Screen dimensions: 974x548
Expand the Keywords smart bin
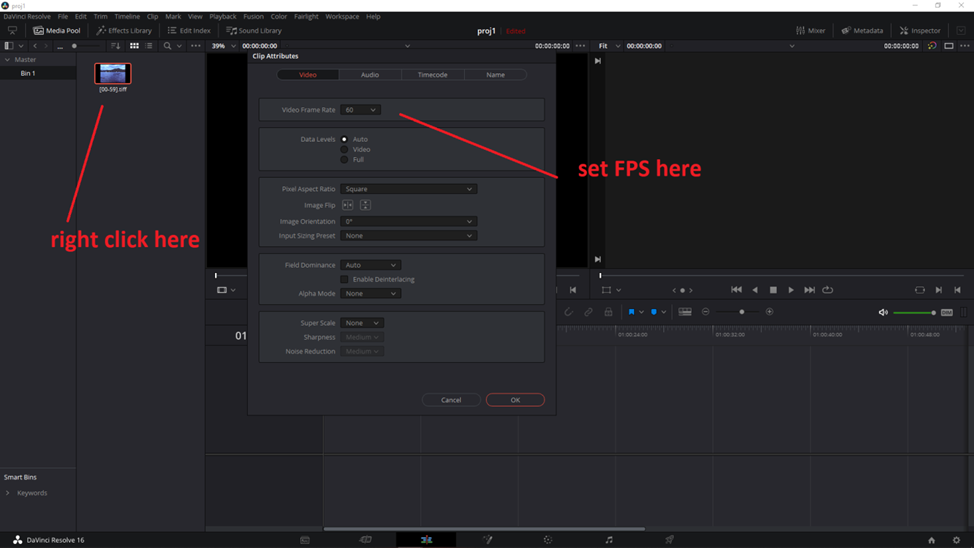pos(7,493)
